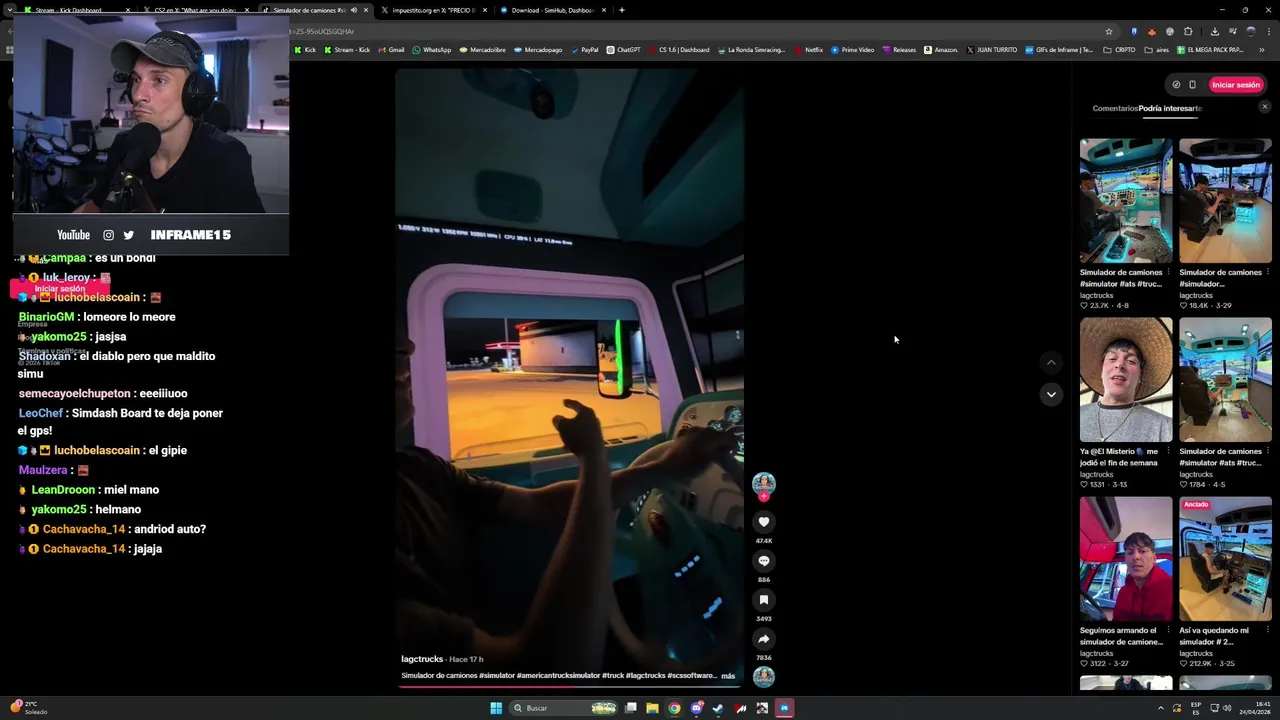
Task: Open the weather widget showing Soleado
Action: tap(29, 708)
